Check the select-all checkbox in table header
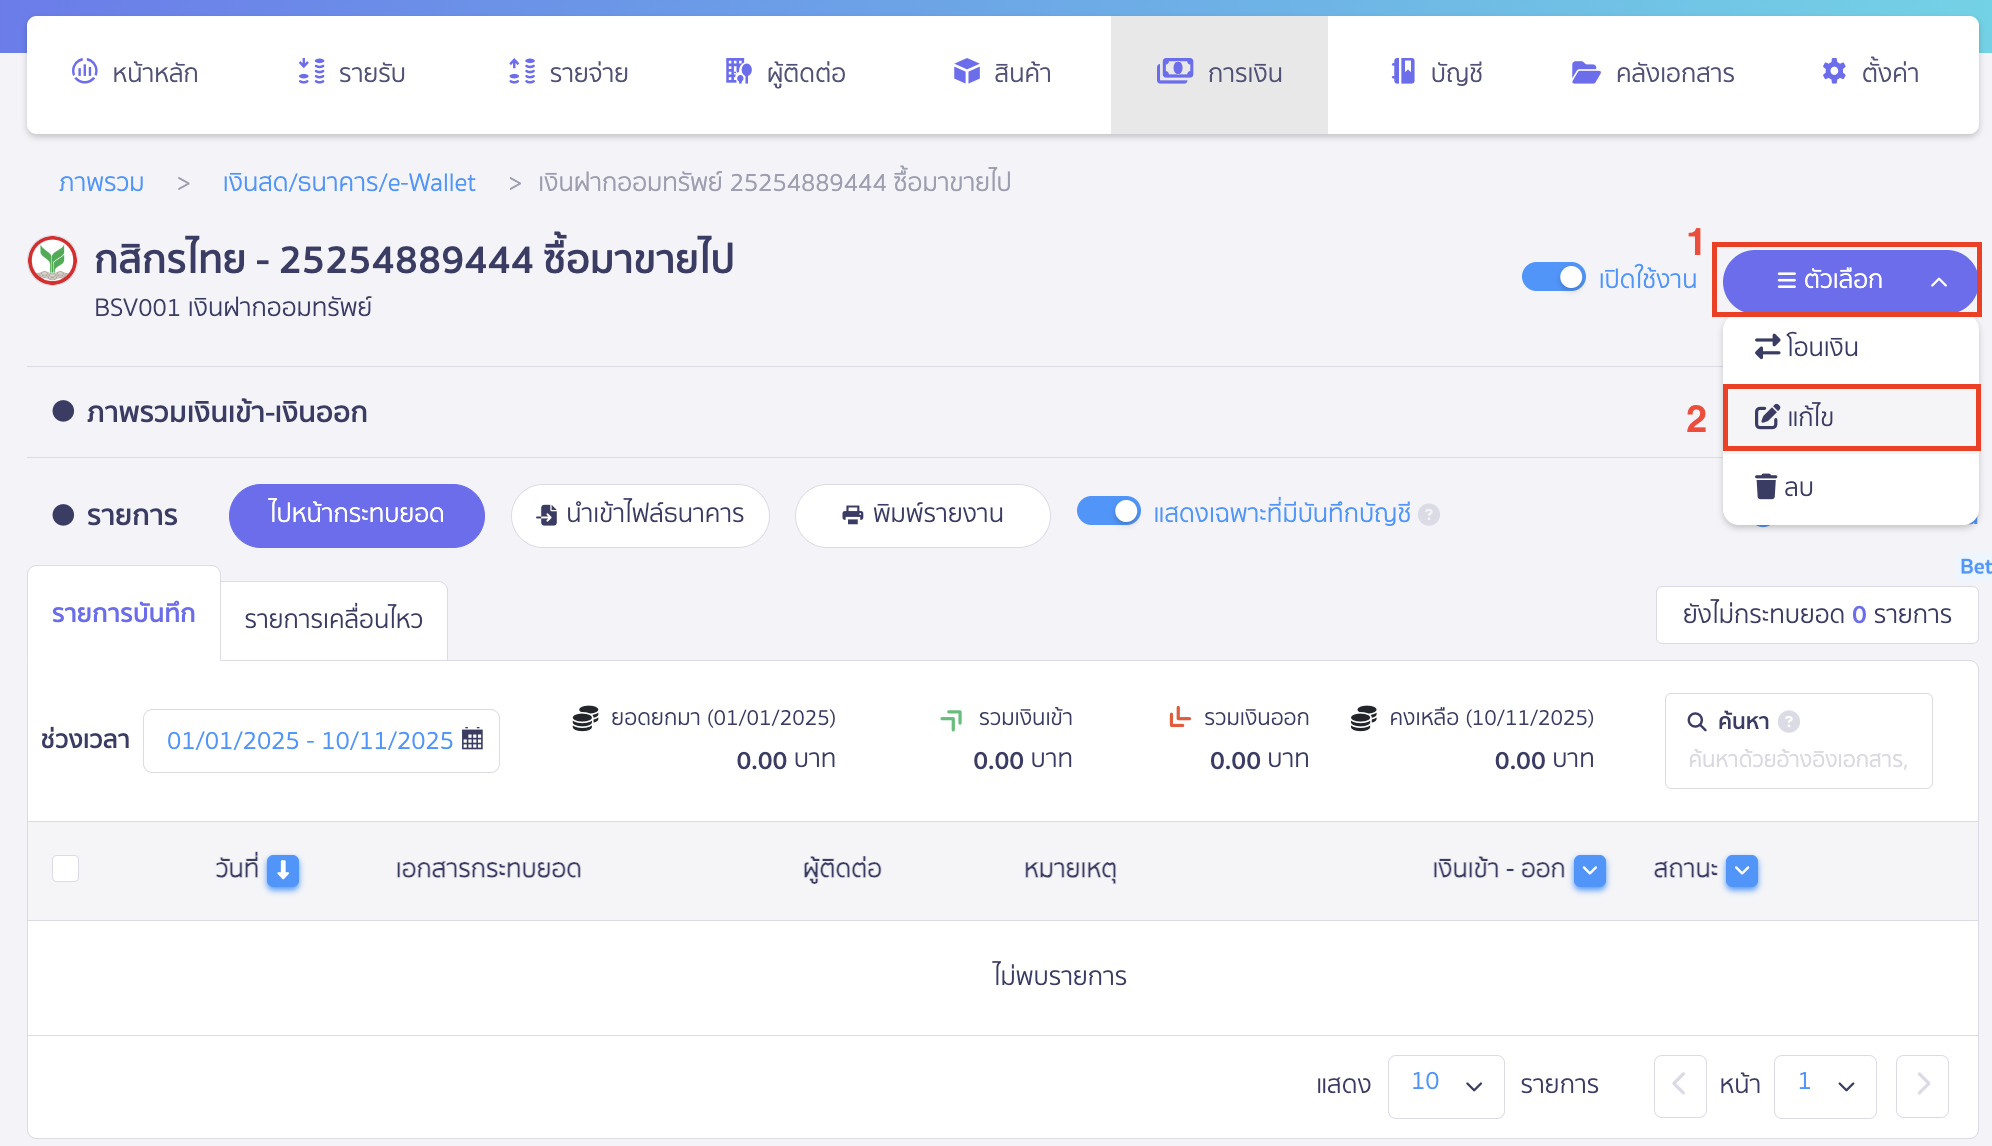This screenshot has height=1146, width=1992. click(66, 869)
